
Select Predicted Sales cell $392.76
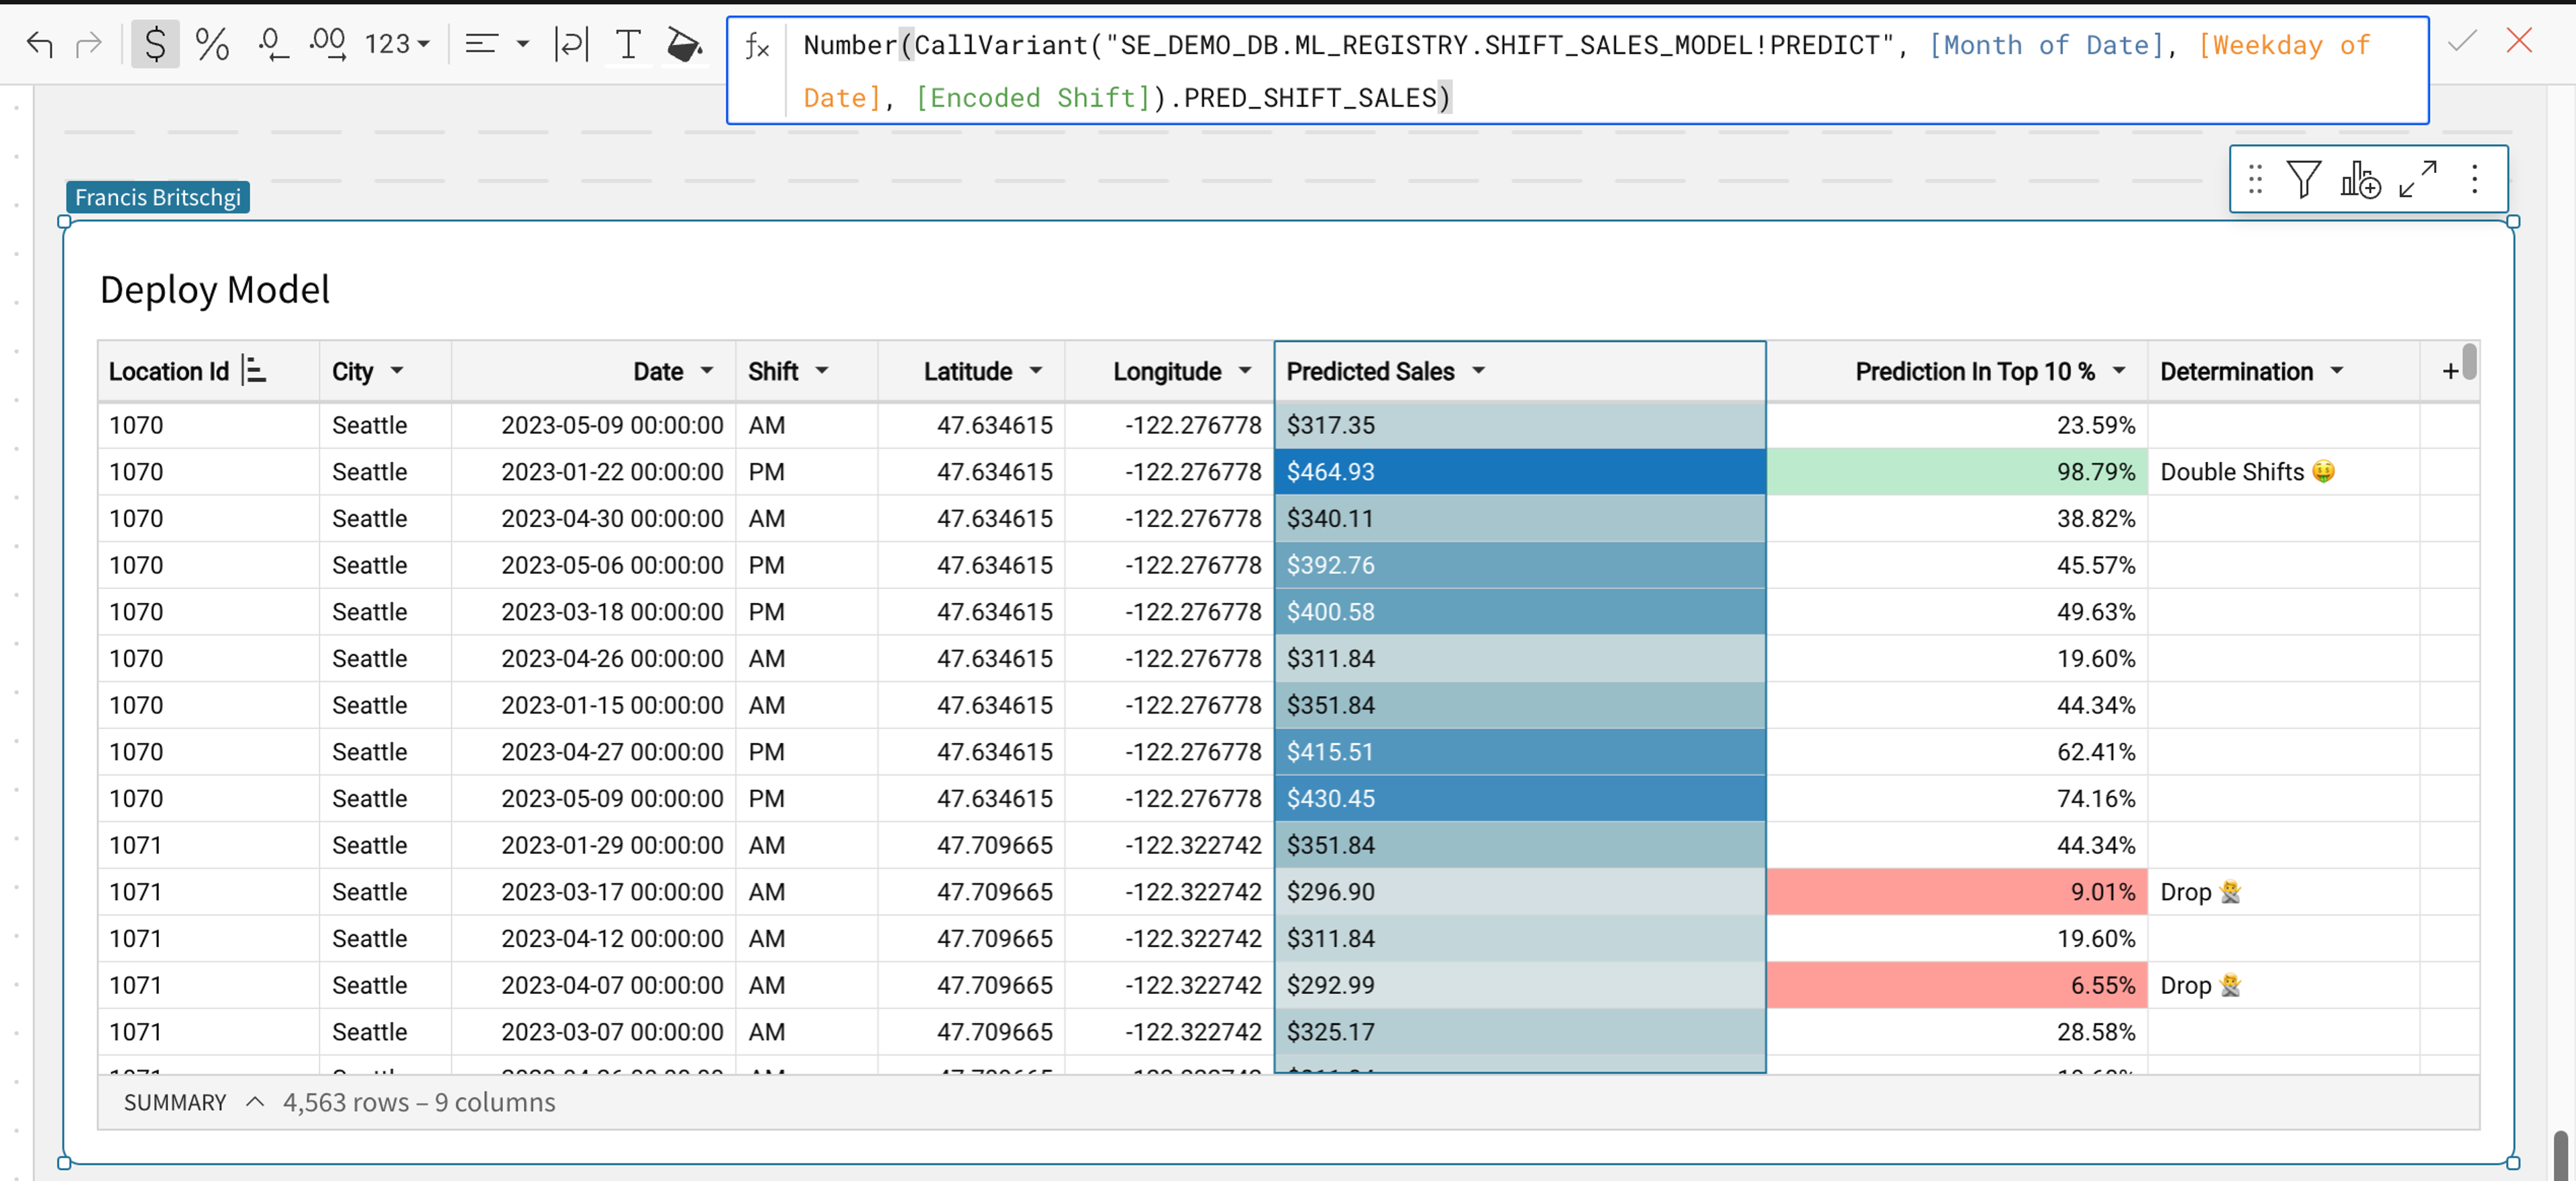tap(1520, 565)
